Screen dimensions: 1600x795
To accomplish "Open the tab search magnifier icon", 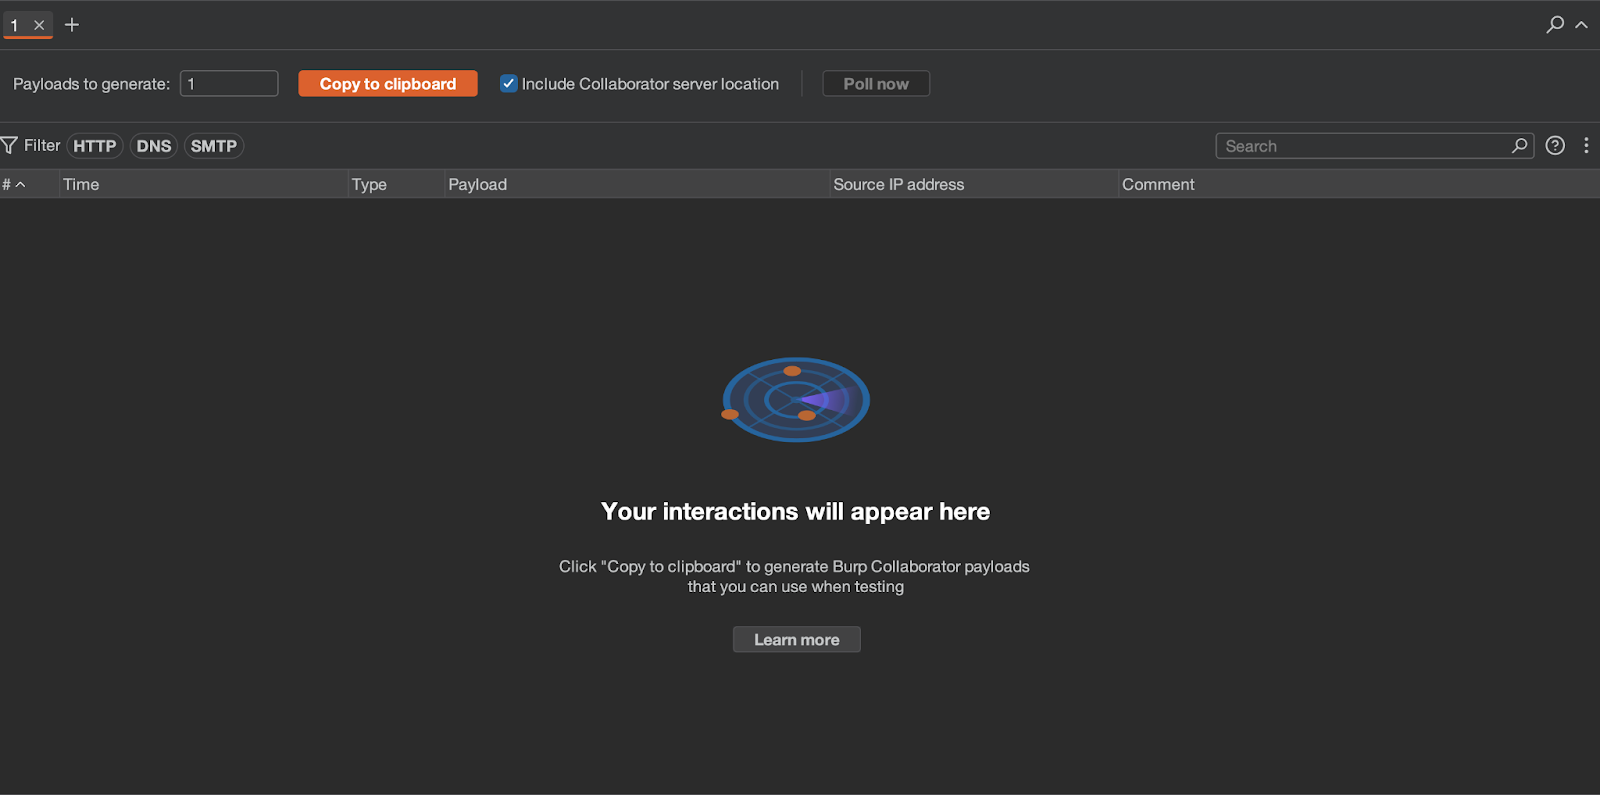I will [1555, 24].
